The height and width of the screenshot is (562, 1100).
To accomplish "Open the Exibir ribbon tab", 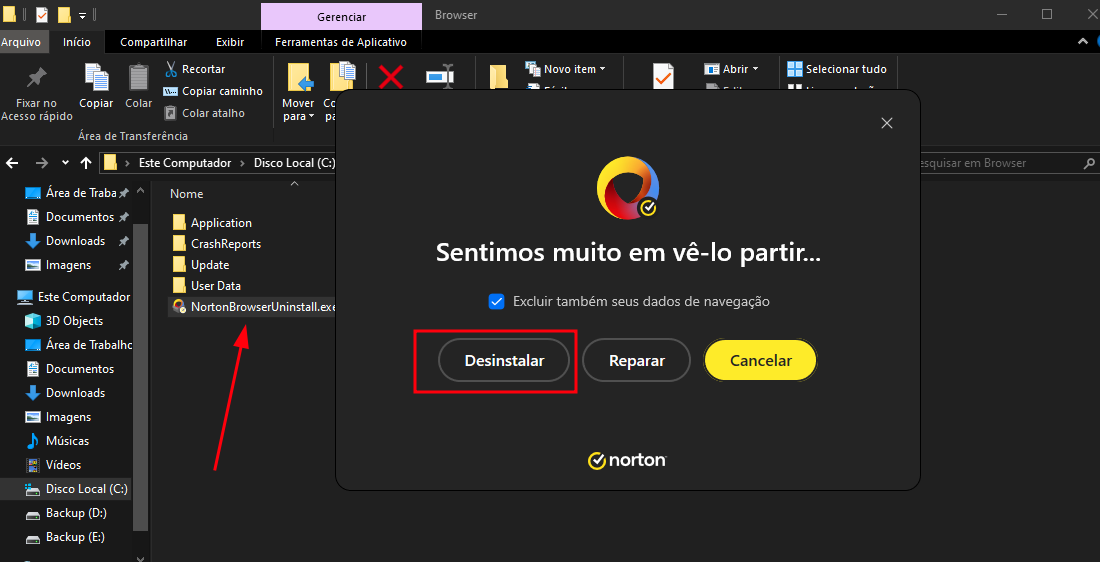I will coord(230,42).
